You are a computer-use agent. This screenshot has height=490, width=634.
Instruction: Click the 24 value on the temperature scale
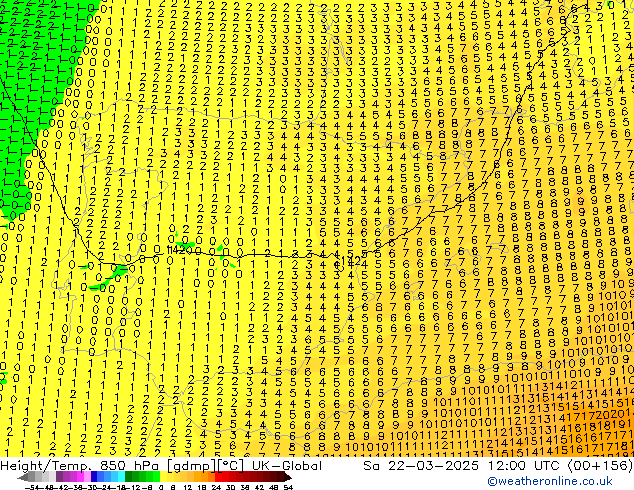[x=216, y=487]
